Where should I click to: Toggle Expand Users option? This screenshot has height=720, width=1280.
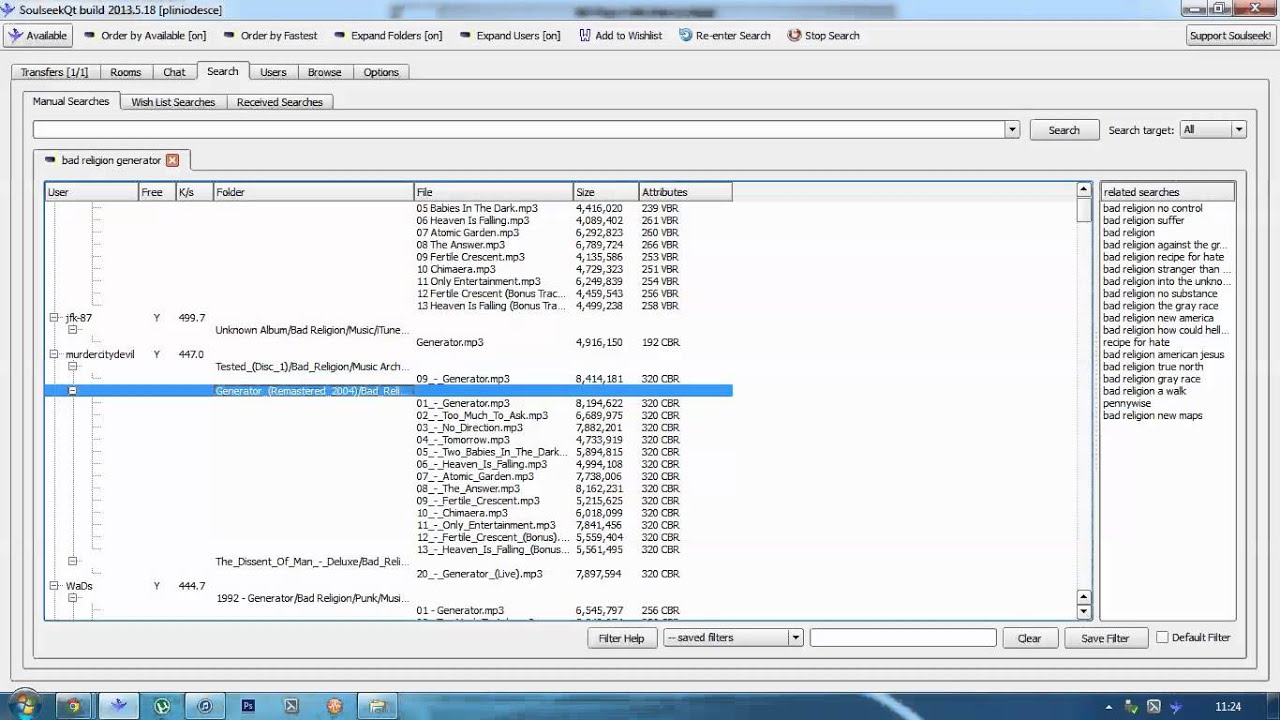(x=510, y=35)
